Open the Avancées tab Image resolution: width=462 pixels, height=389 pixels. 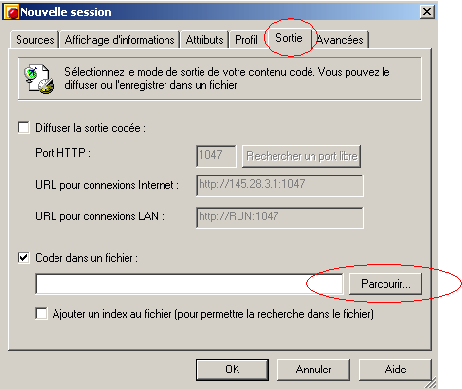340,40
